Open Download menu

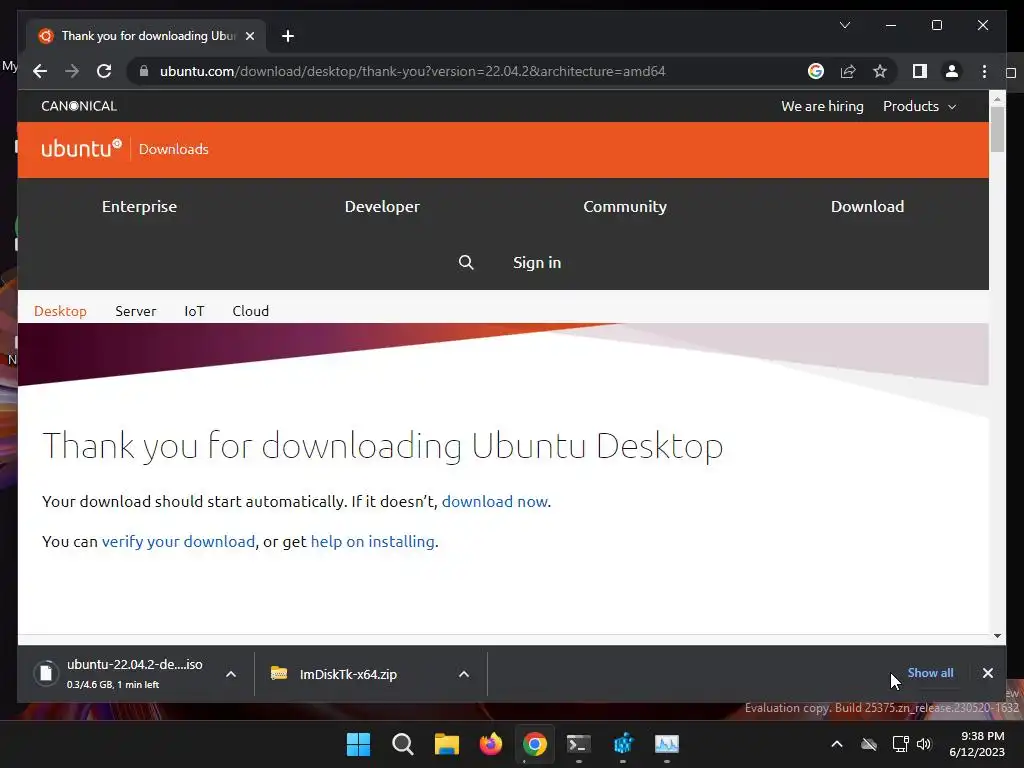867,206
